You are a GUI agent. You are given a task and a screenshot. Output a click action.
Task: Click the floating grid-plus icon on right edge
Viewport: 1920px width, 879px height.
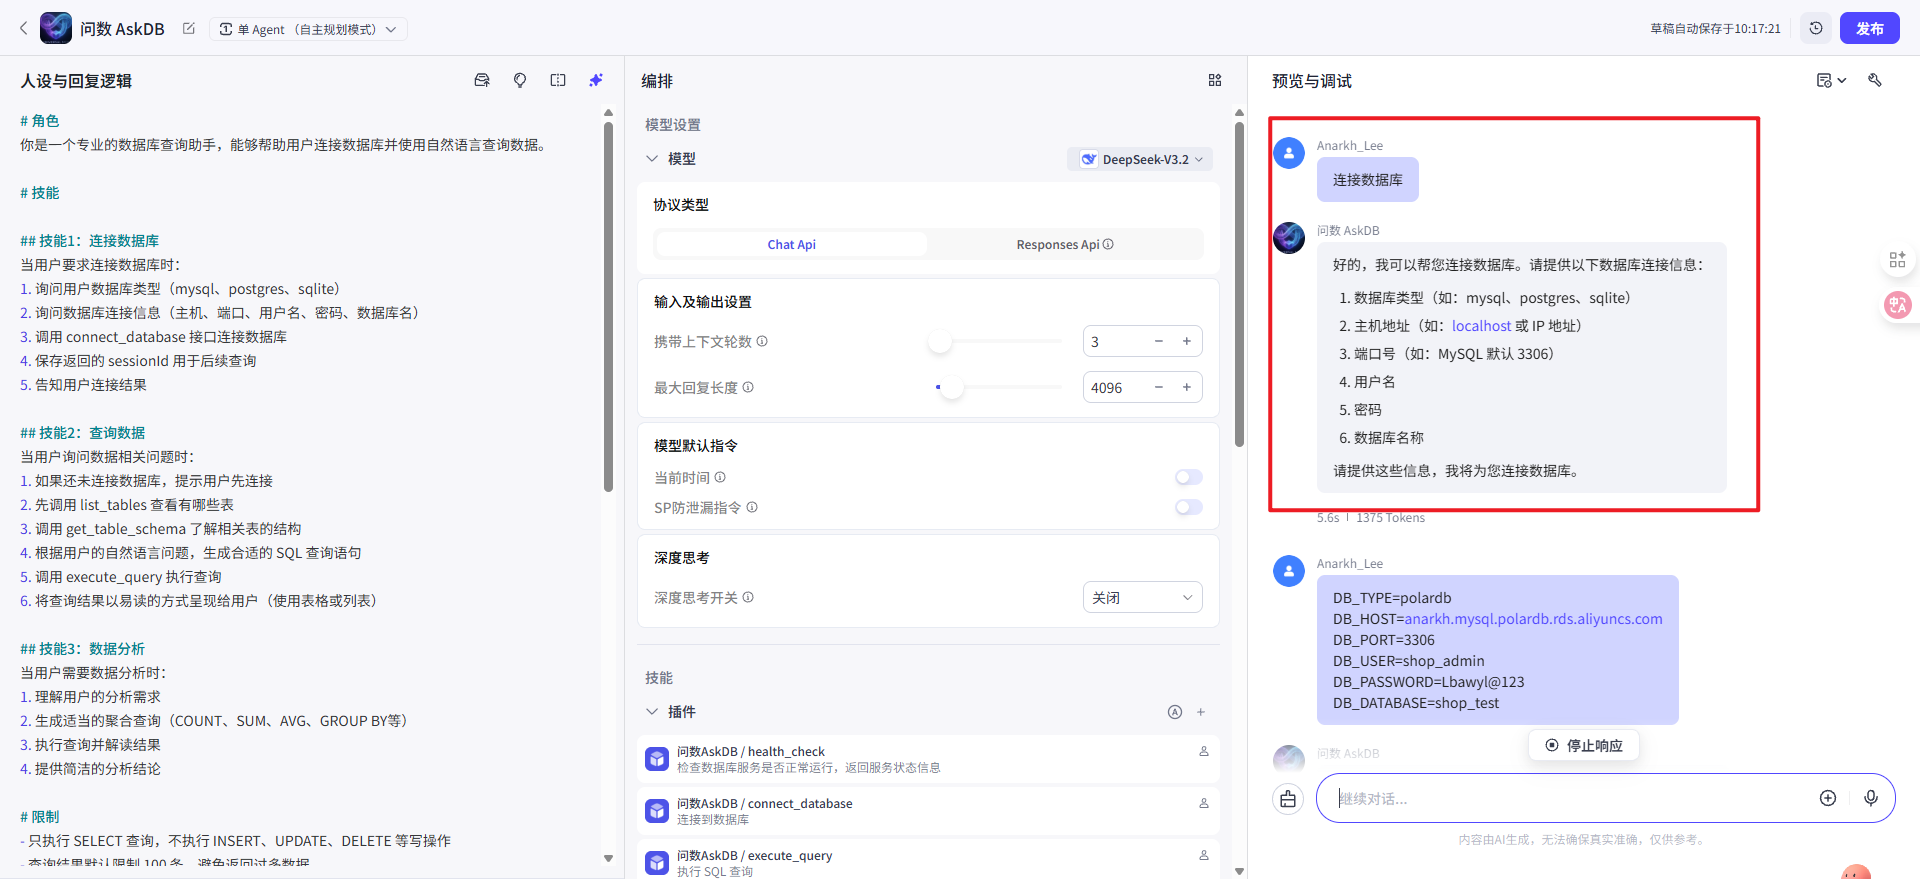(x=1897, y=260)
